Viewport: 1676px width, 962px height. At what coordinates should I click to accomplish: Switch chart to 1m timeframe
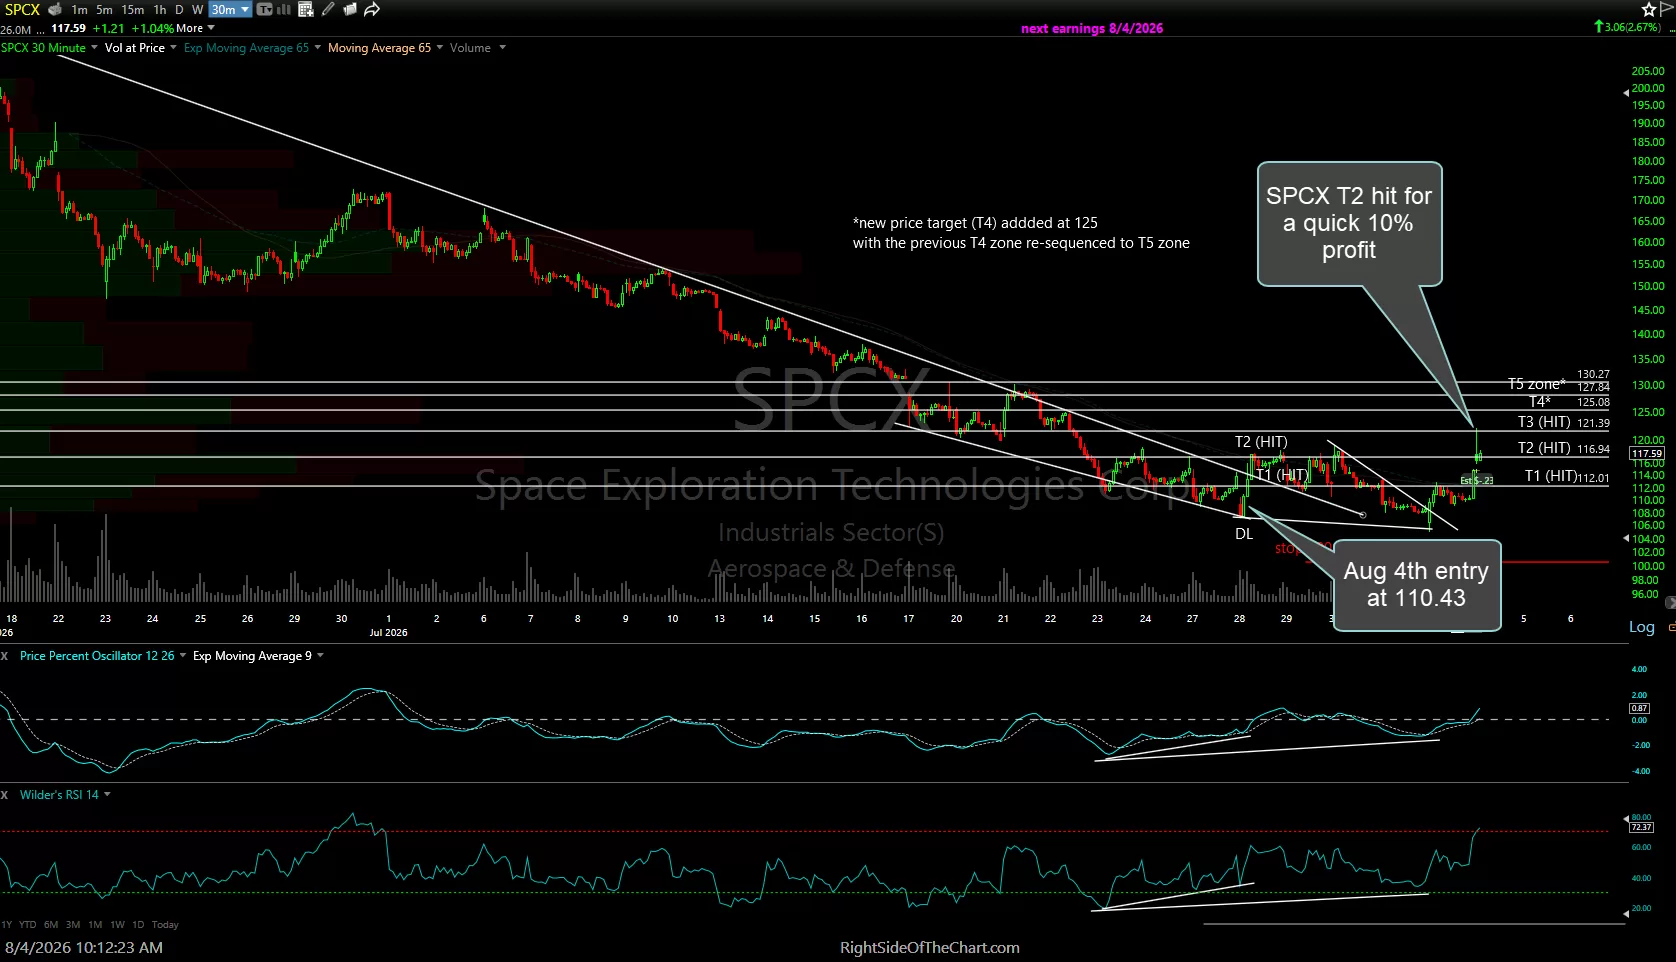click(x=79, y=10)
